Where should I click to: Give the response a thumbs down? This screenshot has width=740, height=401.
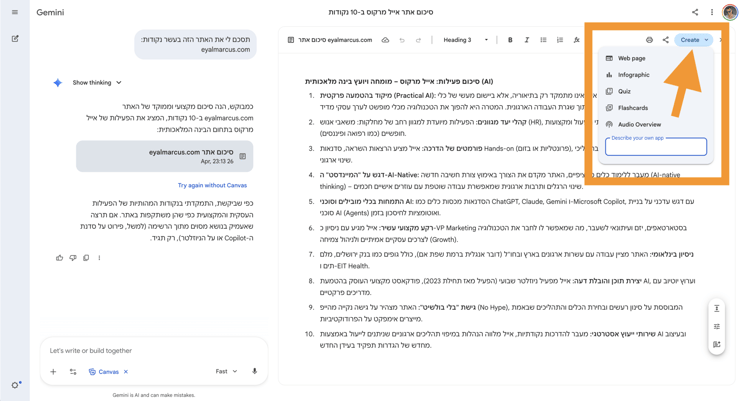(73, 258)
